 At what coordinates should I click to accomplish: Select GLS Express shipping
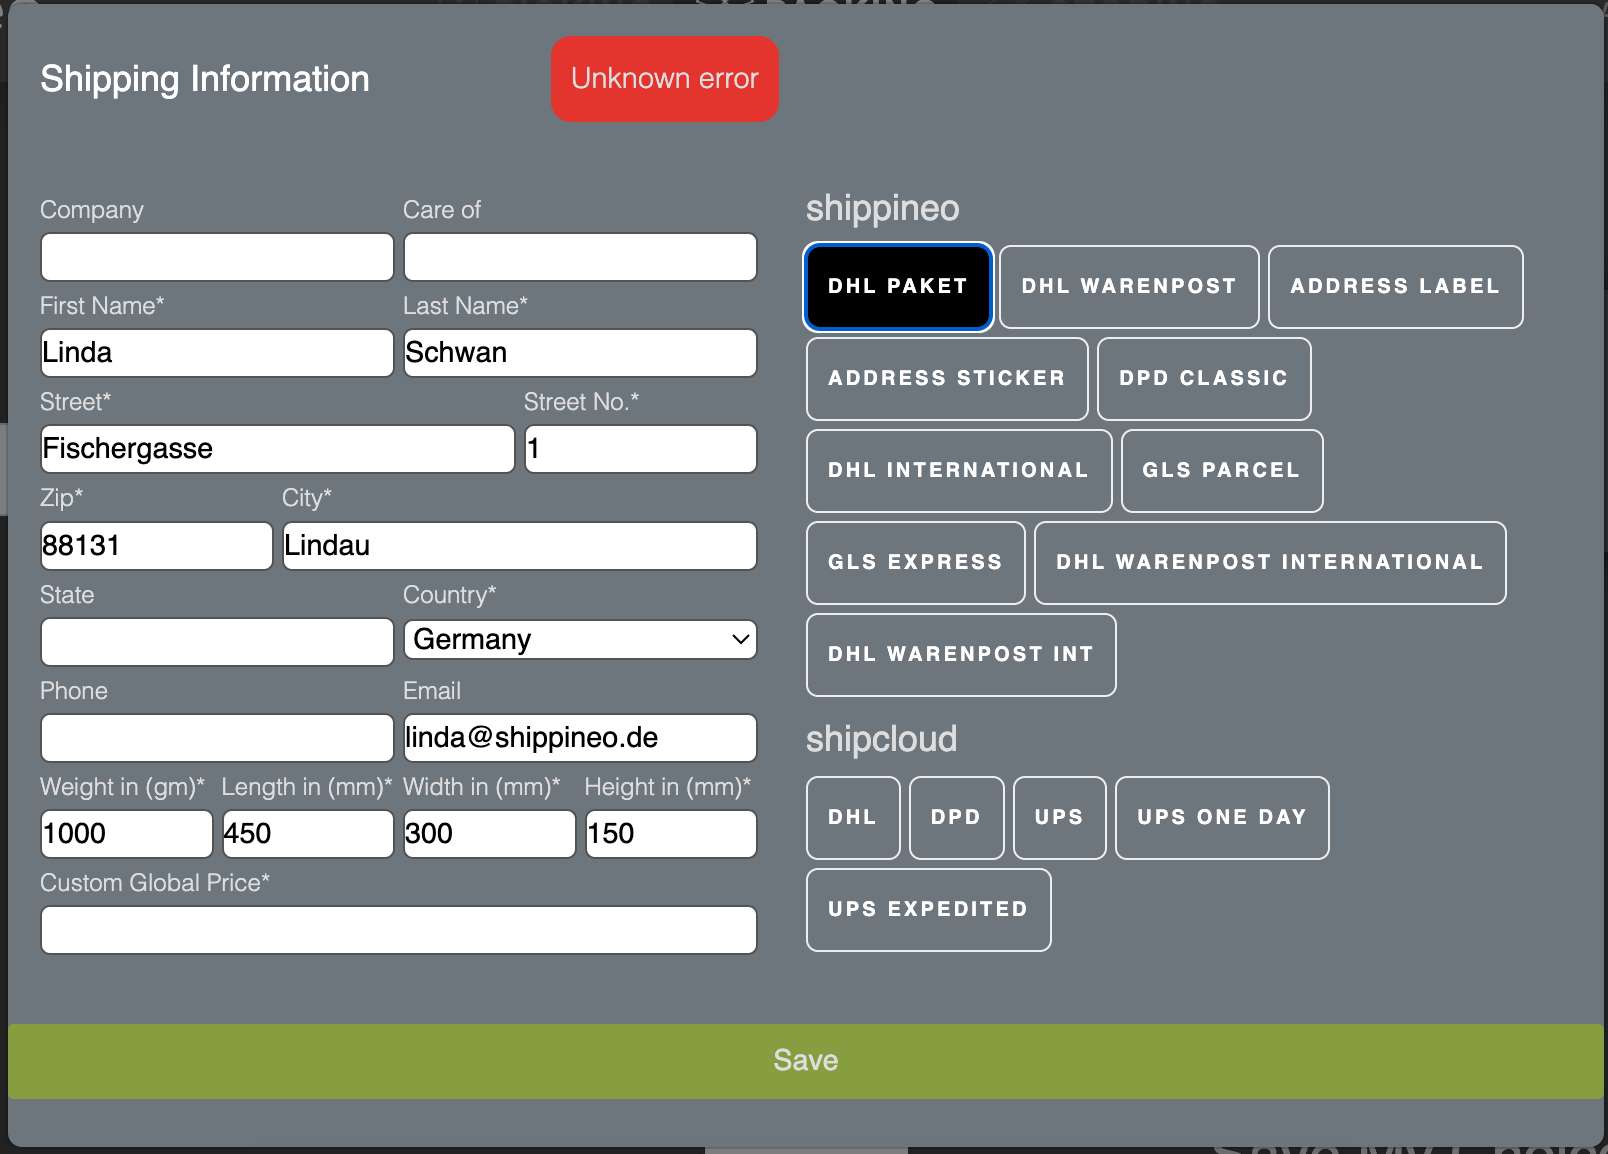916,563
